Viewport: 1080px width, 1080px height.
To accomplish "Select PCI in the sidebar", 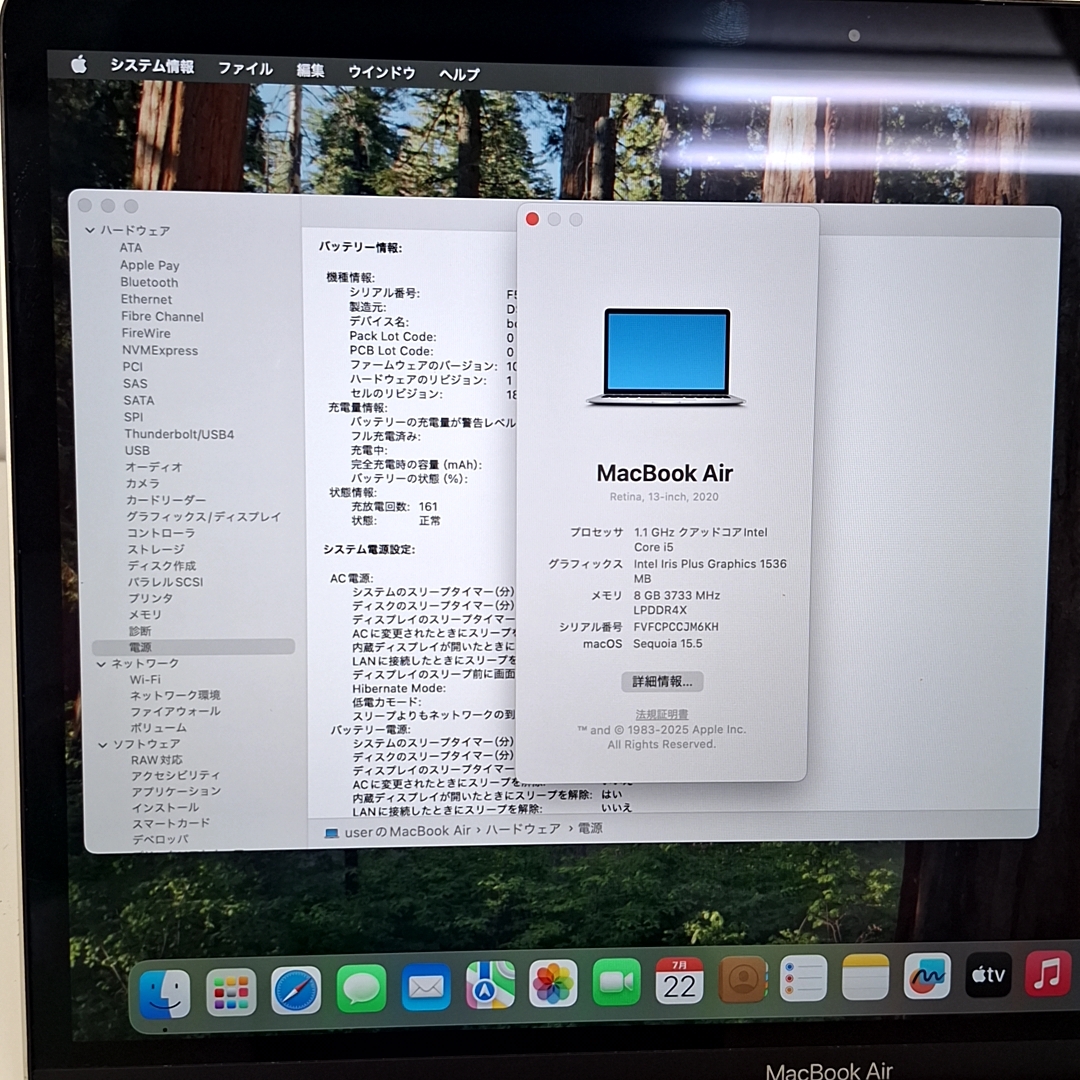I will (x=133, y=367).
